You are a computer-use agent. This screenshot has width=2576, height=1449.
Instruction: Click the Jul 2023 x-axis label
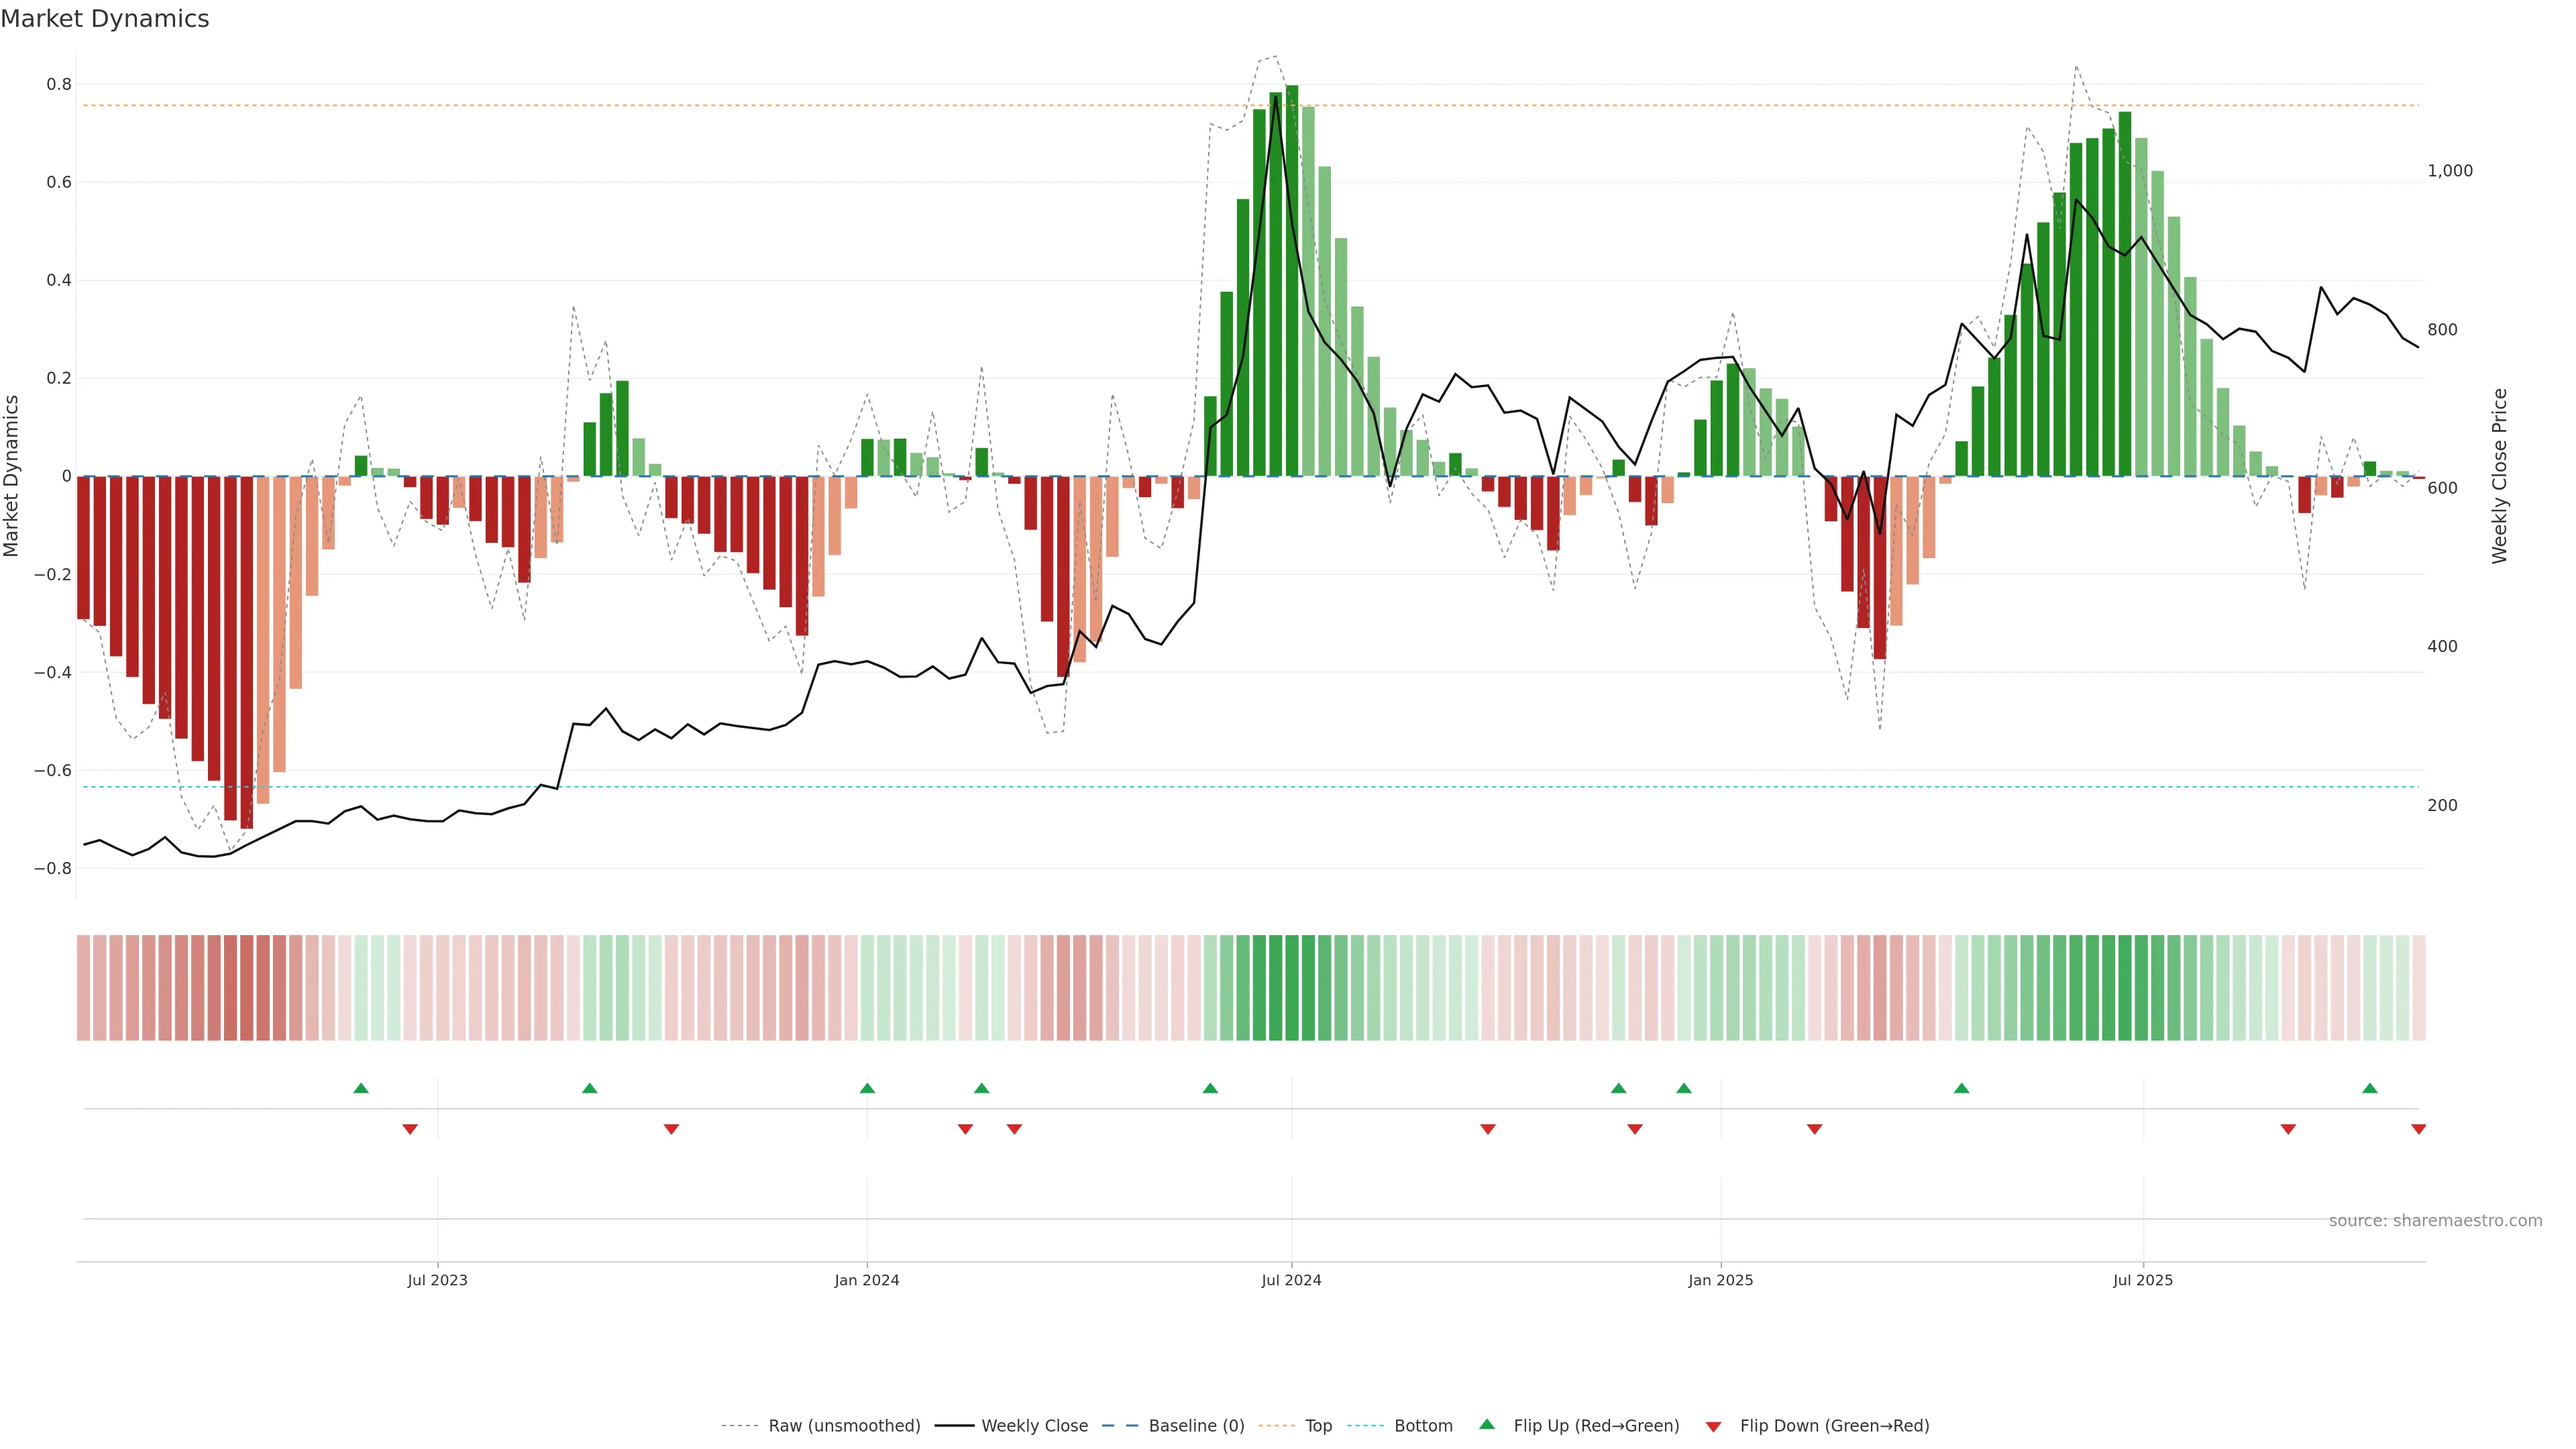[437, 1280]
